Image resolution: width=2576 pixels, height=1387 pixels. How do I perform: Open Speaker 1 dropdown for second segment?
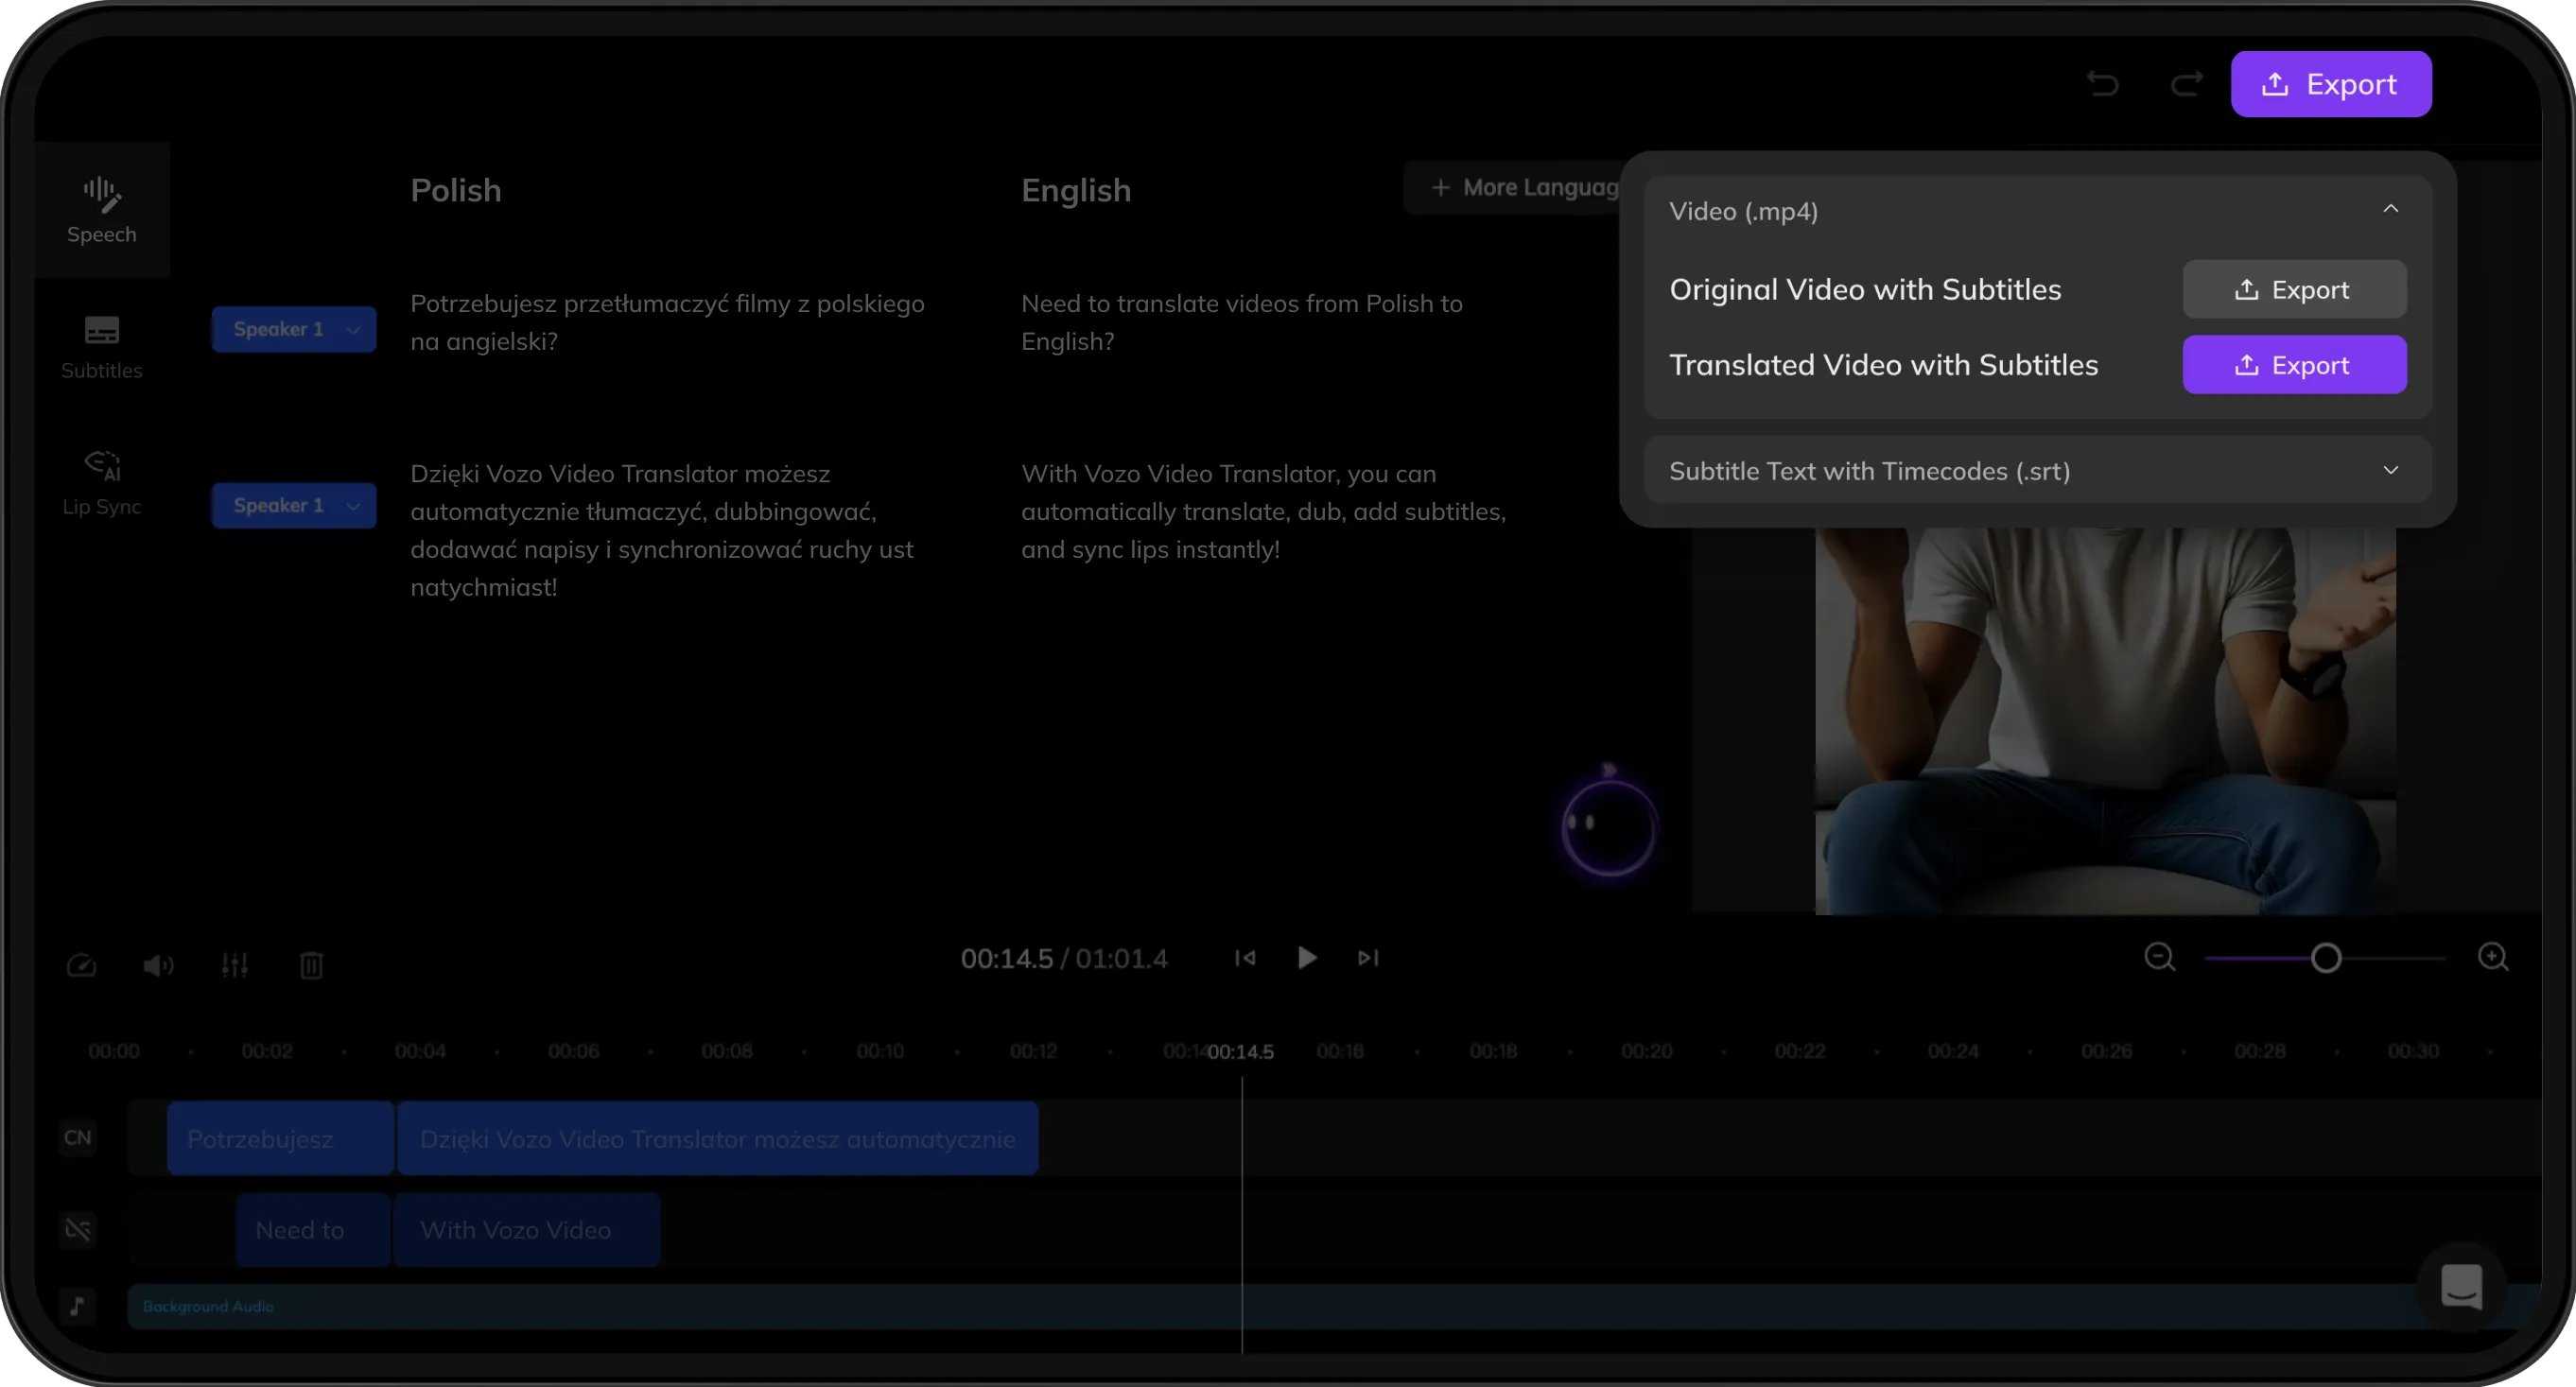[294, 505]
